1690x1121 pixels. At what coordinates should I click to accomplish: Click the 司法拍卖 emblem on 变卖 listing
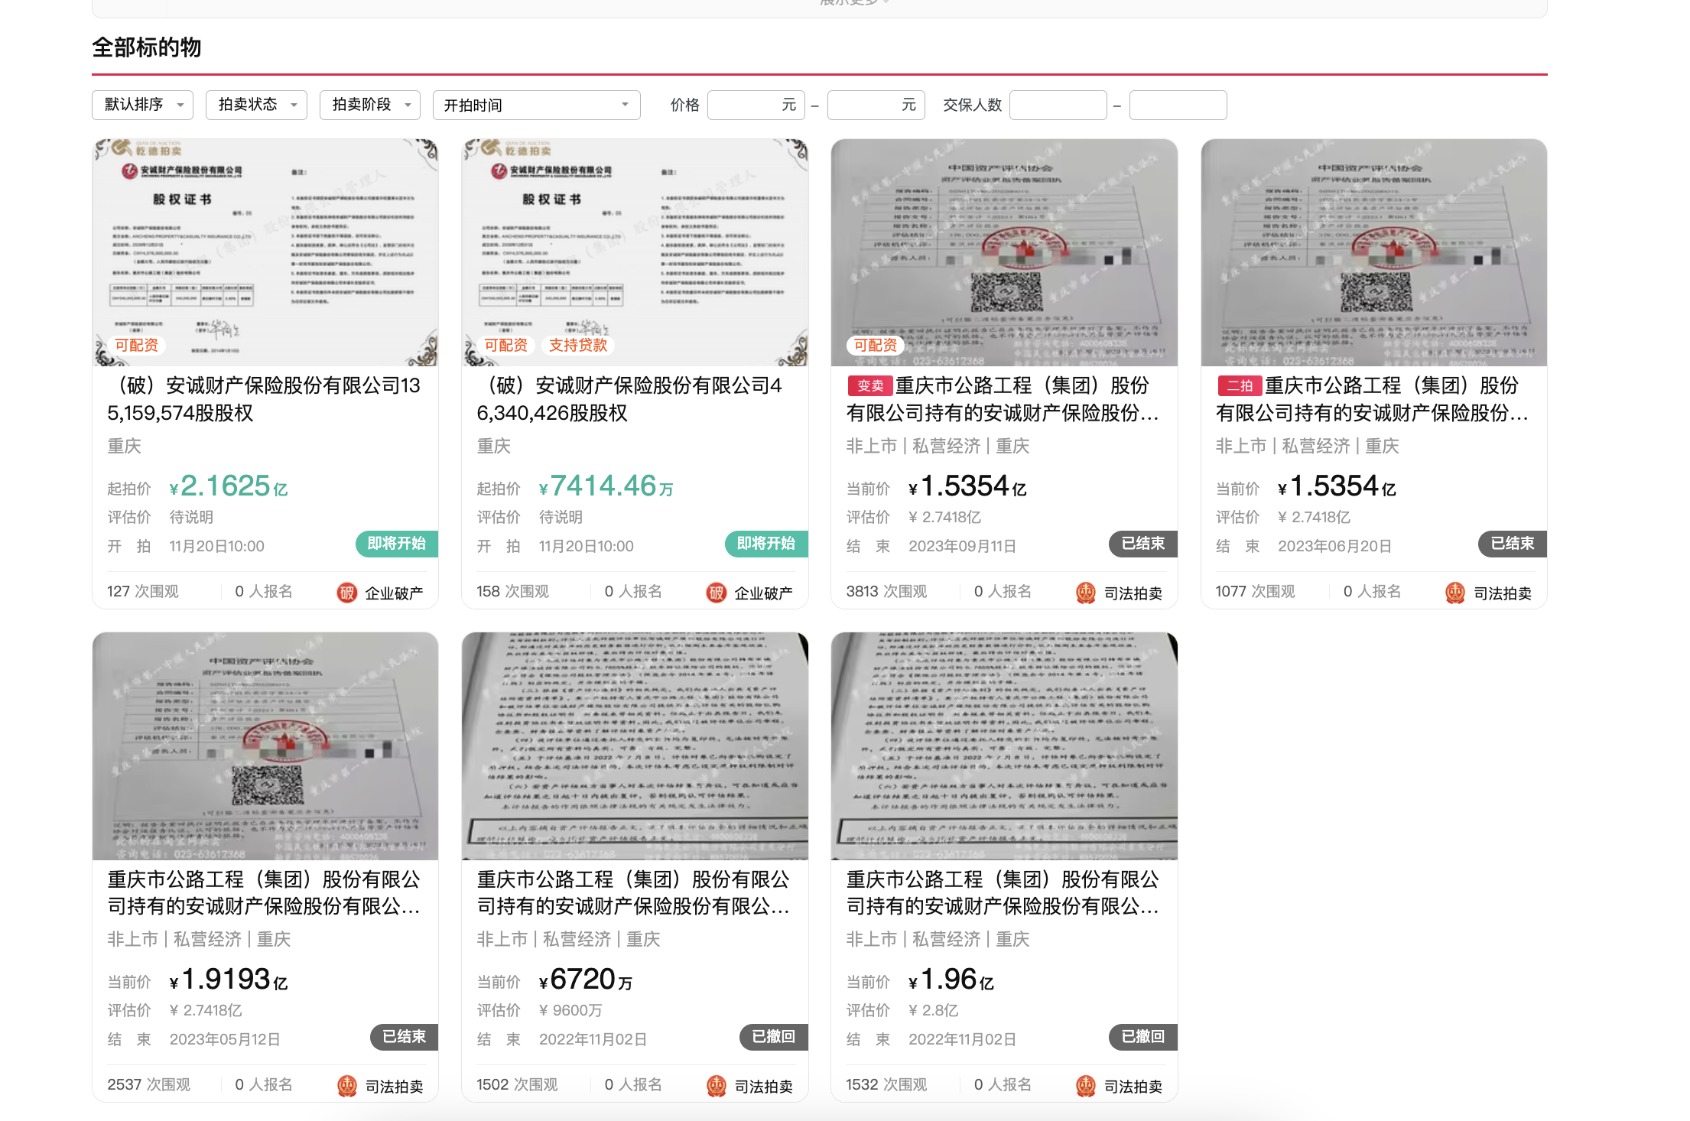[x=1086, y=593]
